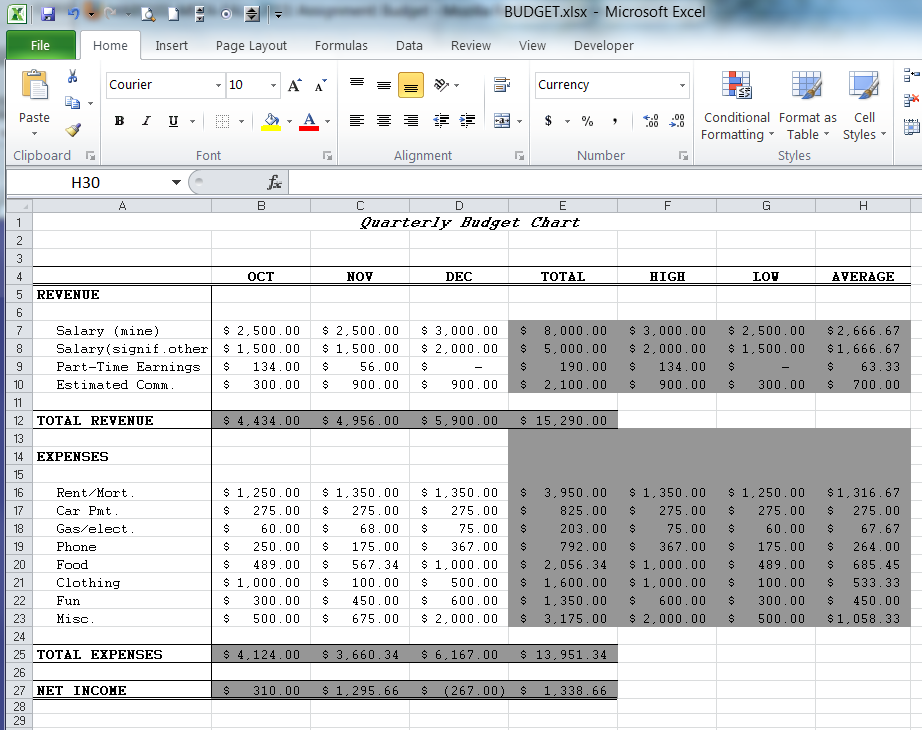The image size is (922, 730).
Task: Click Select All corner button
Action: click(19, 205)
